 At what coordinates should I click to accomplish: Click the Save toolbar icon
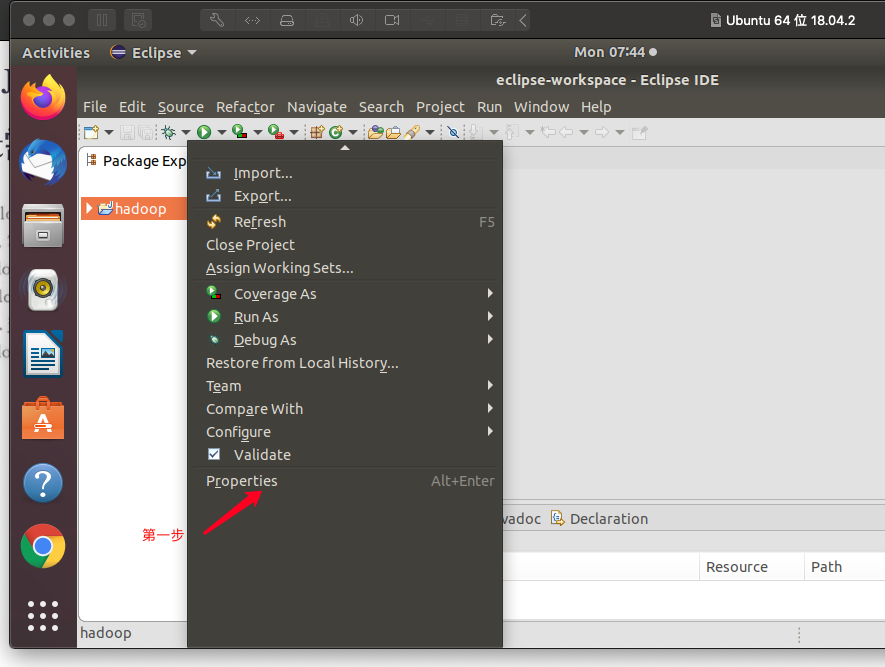point(128,133)
